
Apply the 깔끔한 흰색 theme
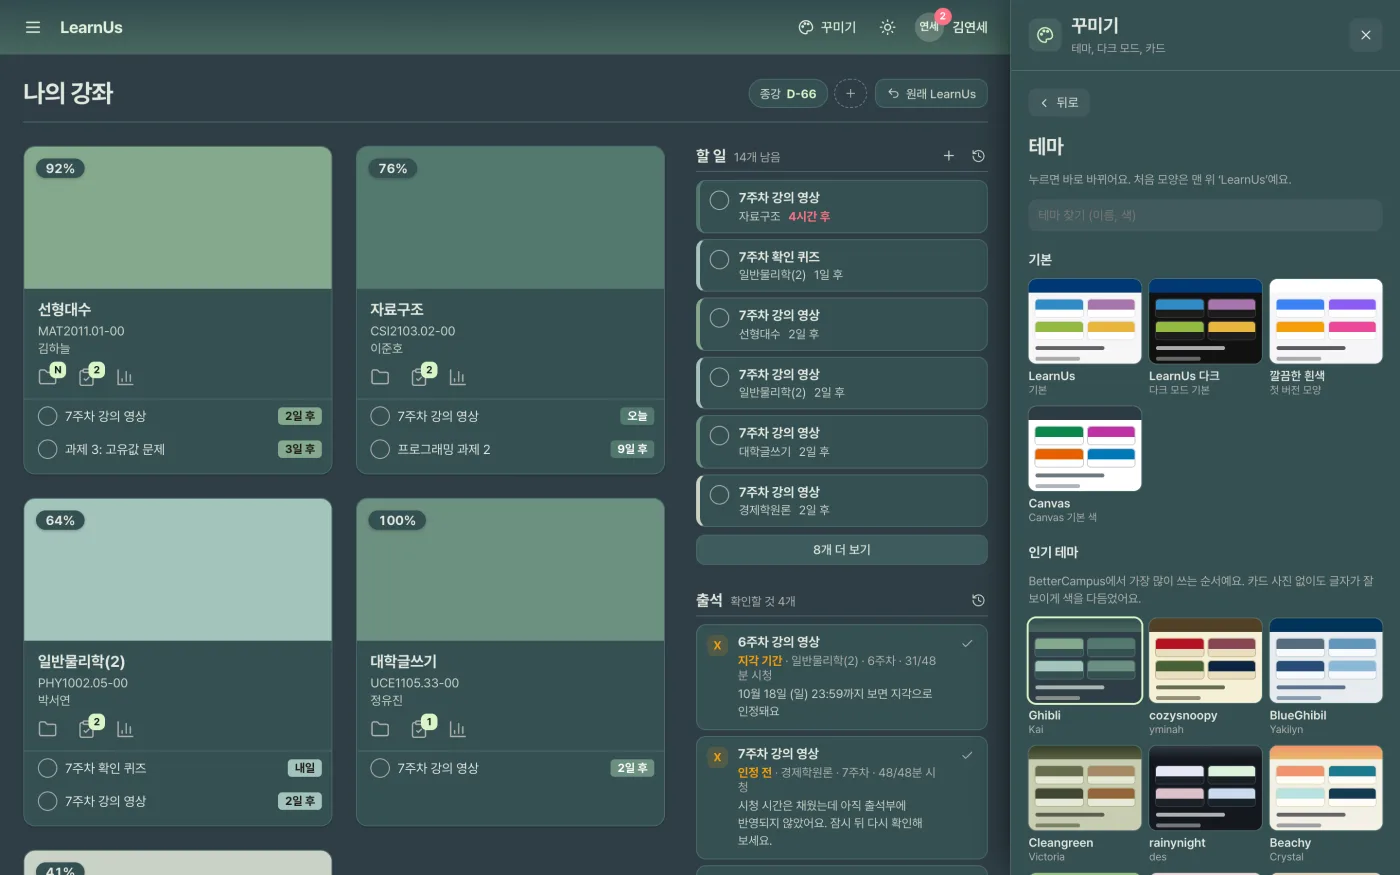1326,321
